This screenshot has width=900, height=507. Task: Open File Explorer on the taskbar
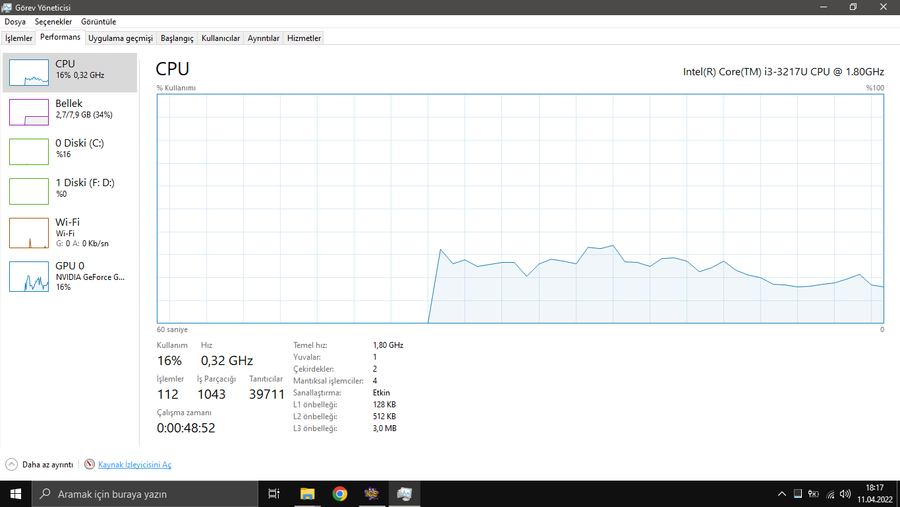tap(308, 494)
